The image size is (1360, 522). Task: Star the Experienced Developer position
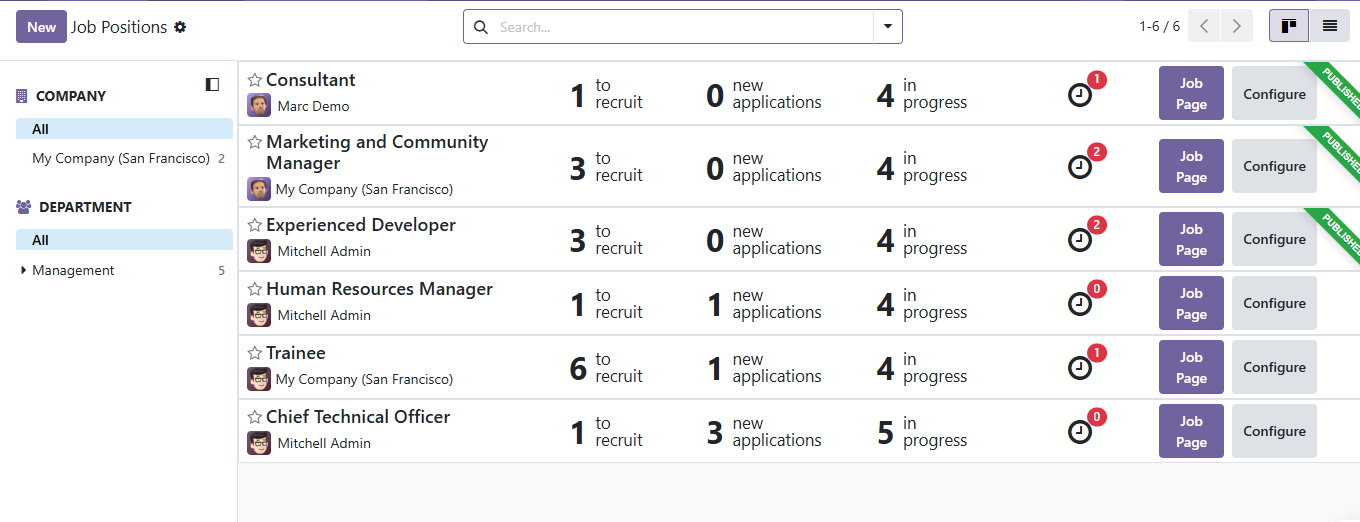click(x=255, y=226)
